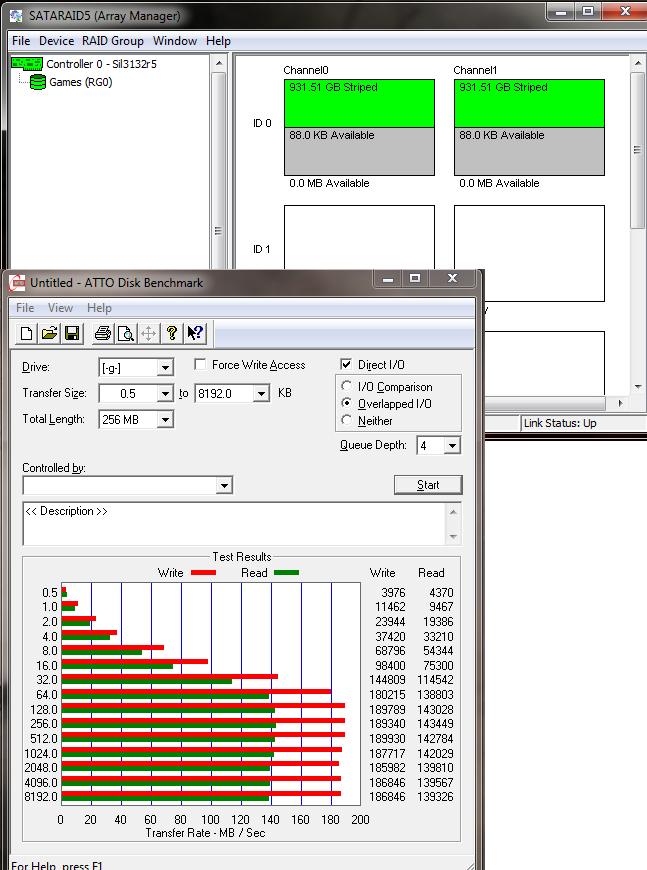
Task: Click the context help arrow-question icon
Action: (195, 333)
